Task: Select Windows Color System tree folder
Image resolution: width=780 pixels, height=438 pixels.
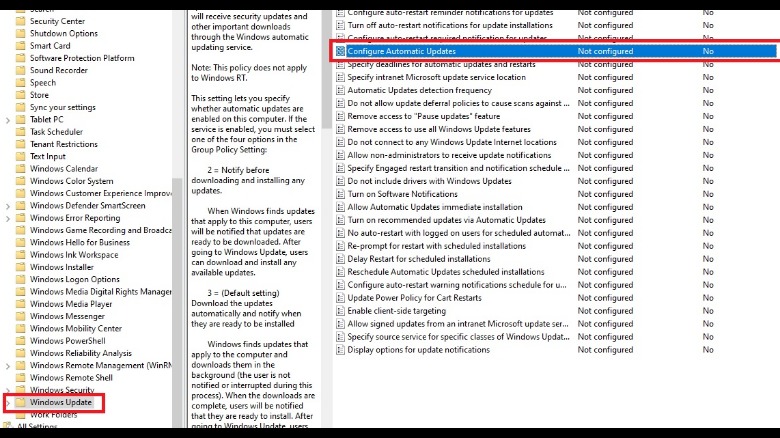Action: click(72, 181)
